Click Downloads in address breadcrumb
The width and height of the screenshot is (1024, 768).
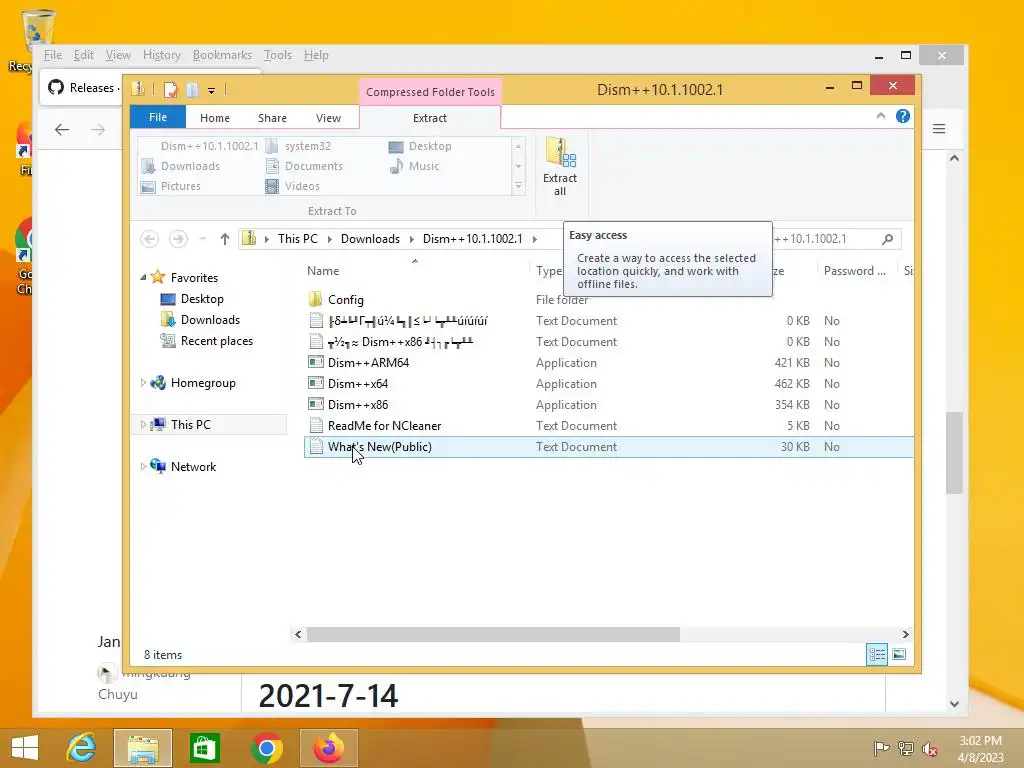[x=370, y=239]
